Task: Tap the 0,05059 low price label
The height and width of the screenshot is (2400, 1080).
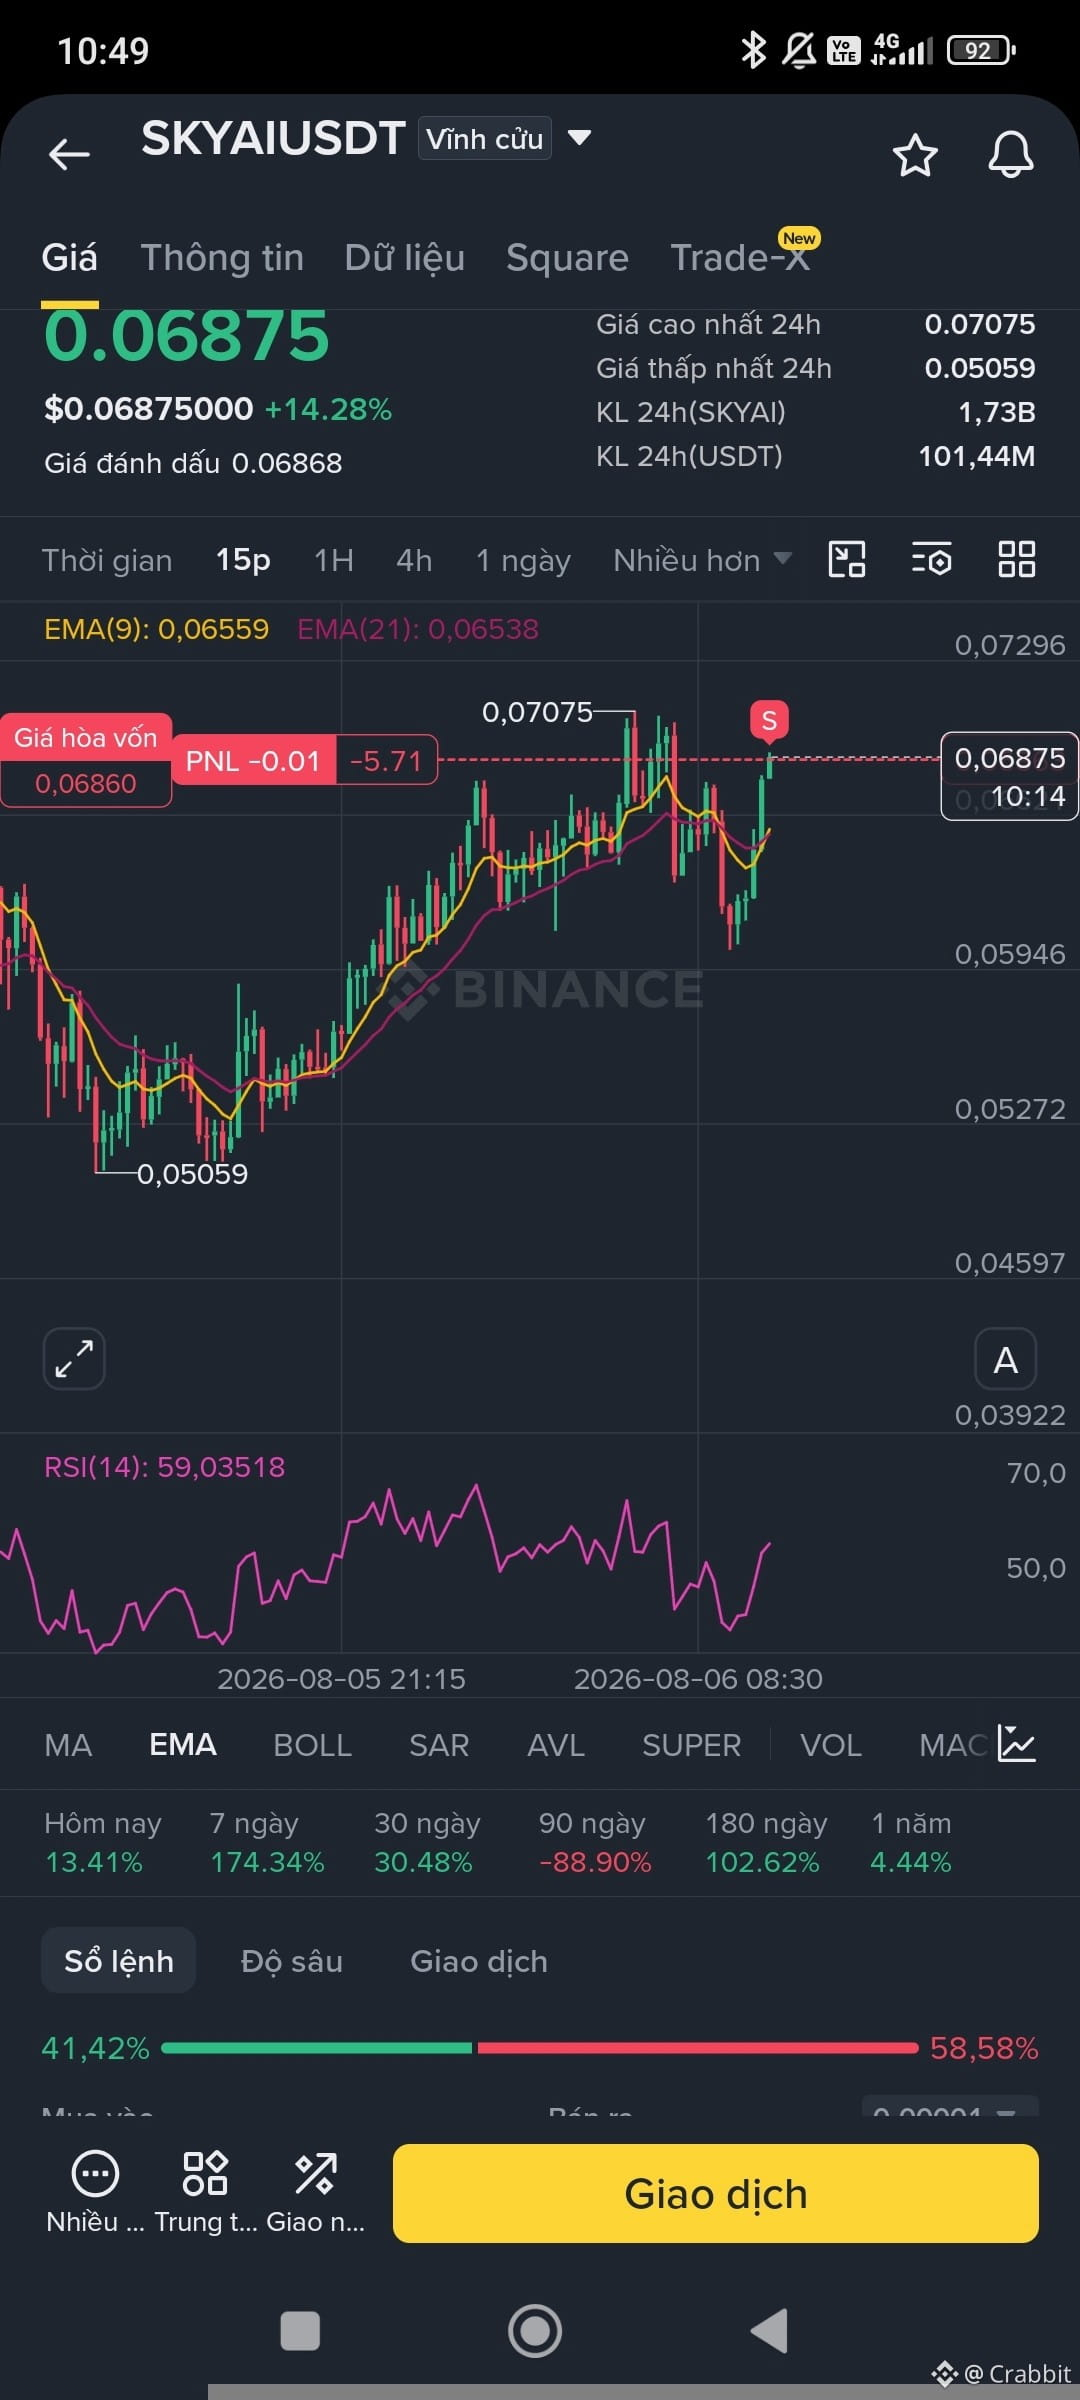Action: tap(192, 1174)
